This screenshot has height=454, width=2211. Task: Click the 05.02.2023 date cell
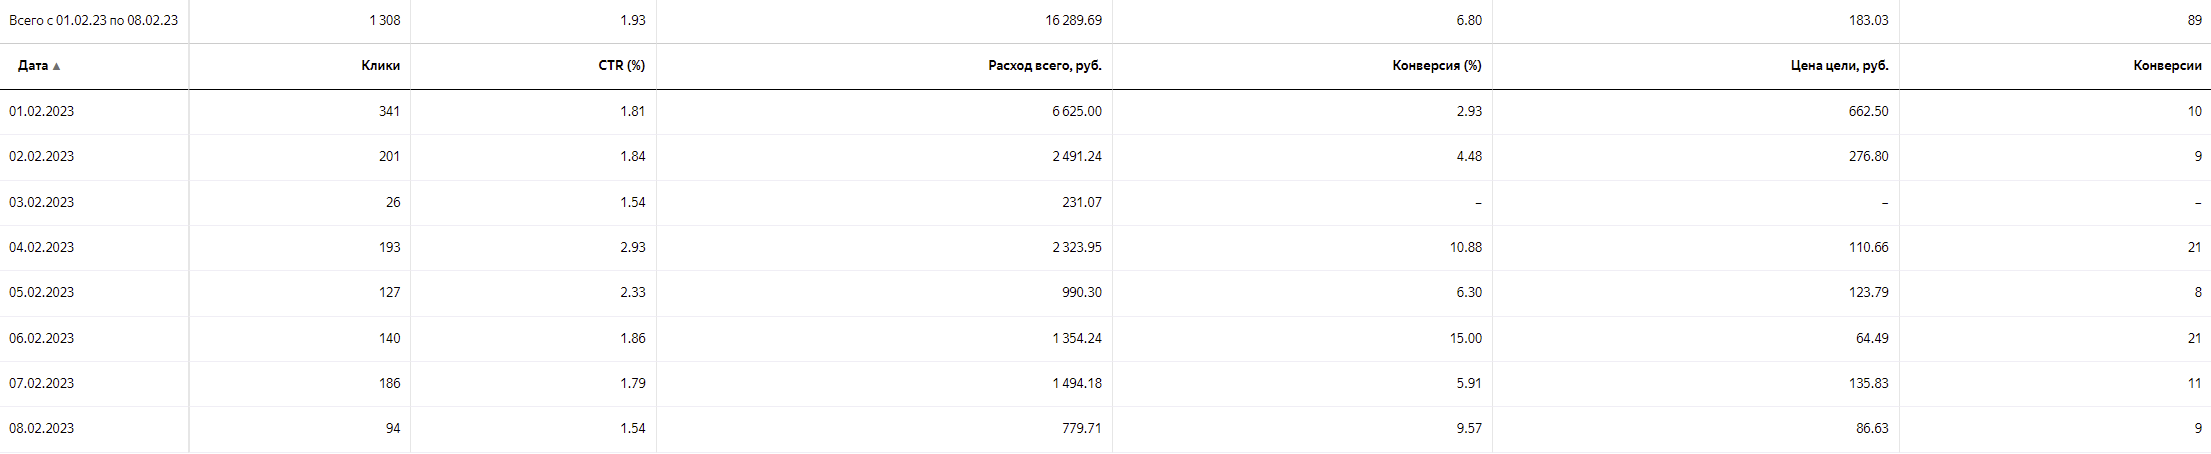[42, 292]
